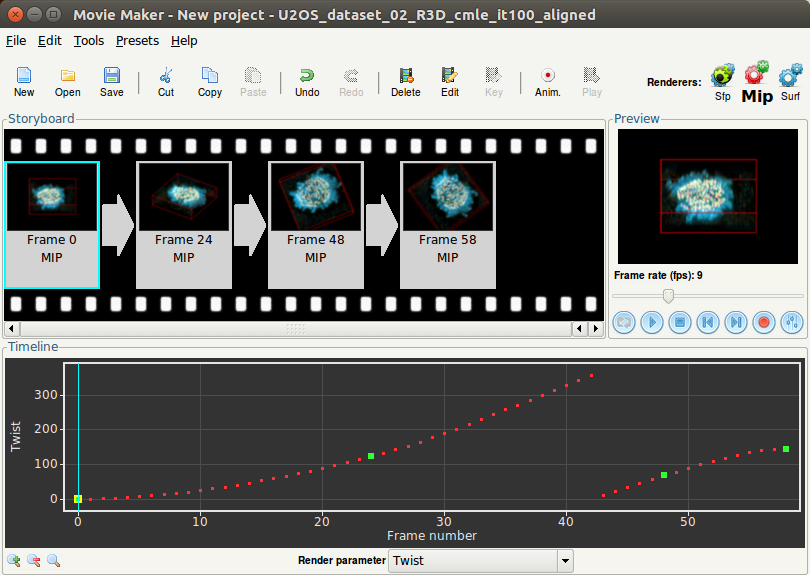Adjust the frame rate slider handle

pyautogui.click(x=668, y=295)
